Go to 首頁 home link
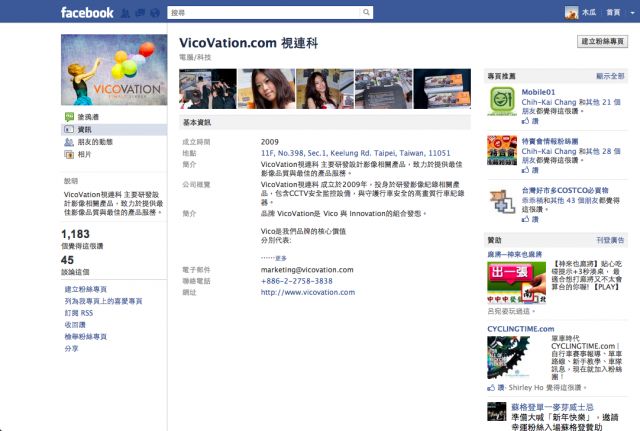This screenshot has width=640, height=431. [x=613, y=13]
